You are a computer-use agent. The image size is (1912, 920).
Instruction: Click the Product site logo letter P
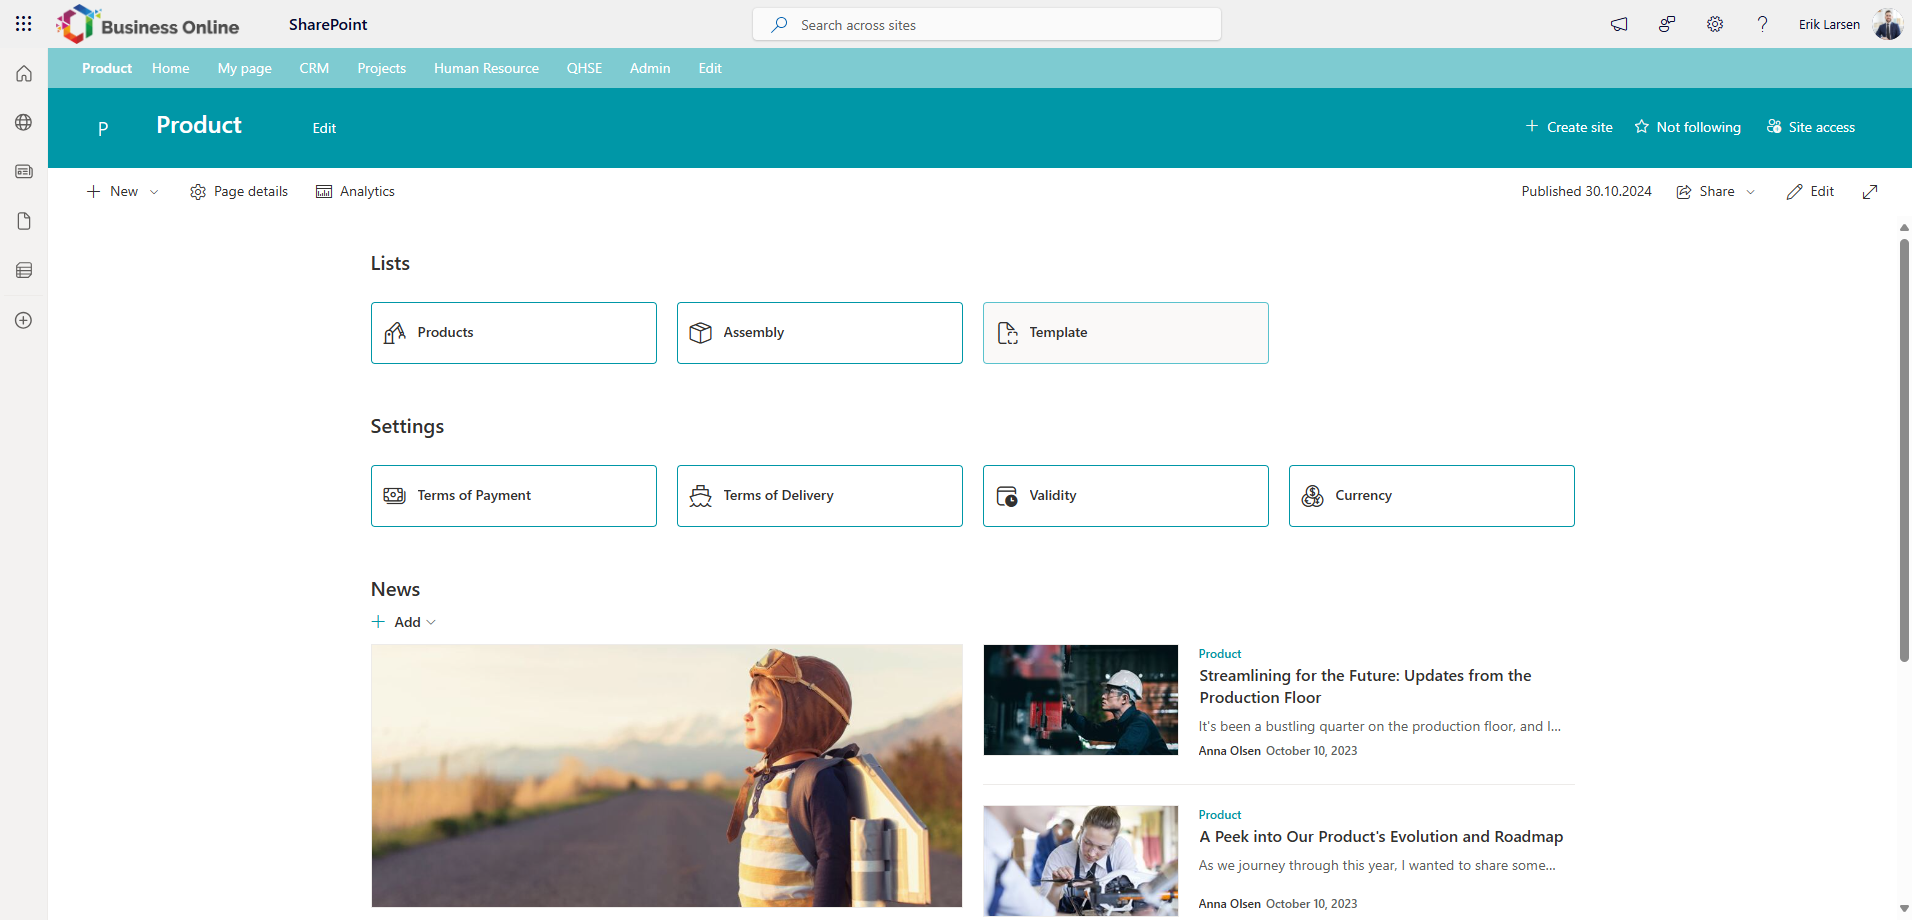[x=103, y=128]
